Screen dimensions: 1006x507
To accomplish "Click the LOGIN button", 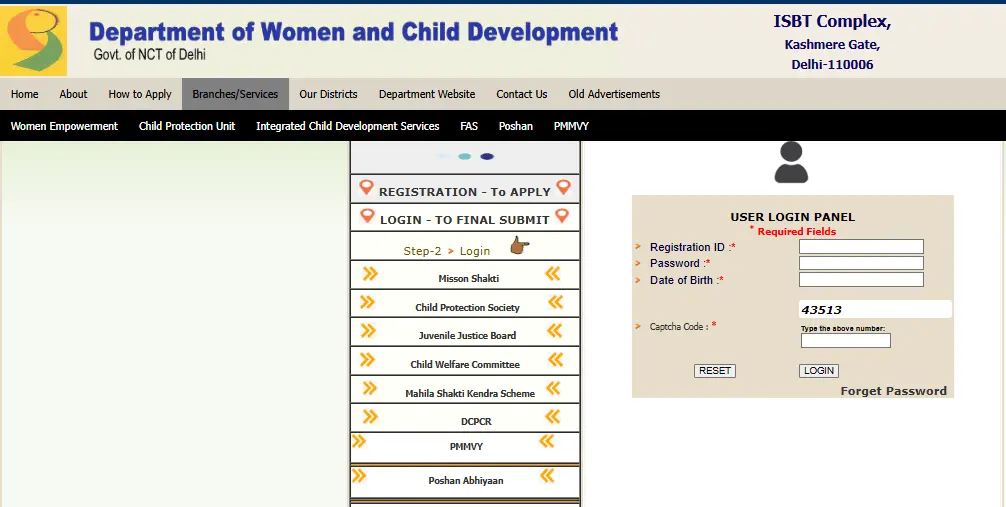I will click(819, 371).
